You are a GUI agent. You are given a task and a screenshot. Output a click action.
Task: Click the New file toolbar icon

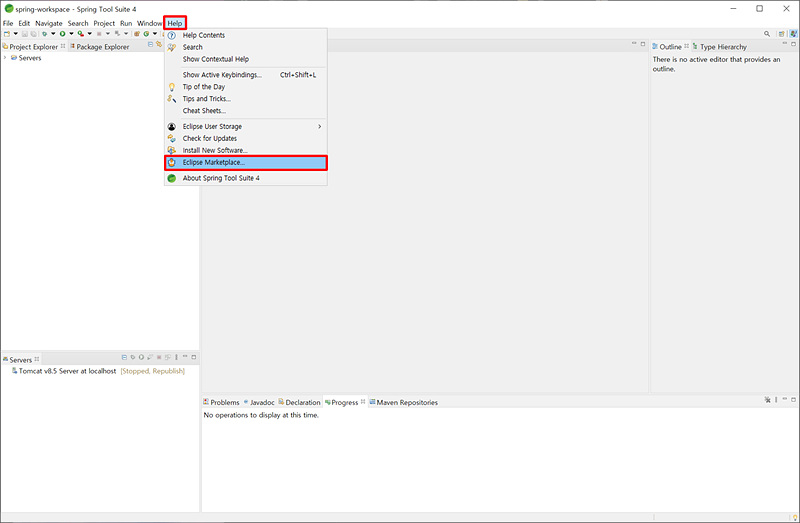click(x=7, y=34)
